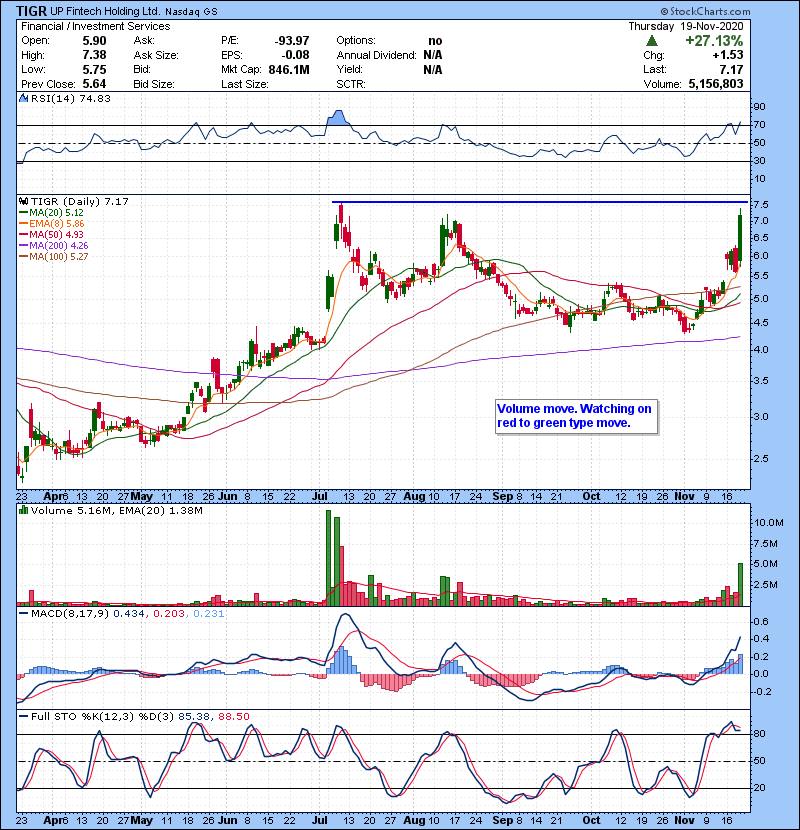Click the 'SCTR:' label
The height and width of the screenshot is (830, 800).
pos(351,84)
